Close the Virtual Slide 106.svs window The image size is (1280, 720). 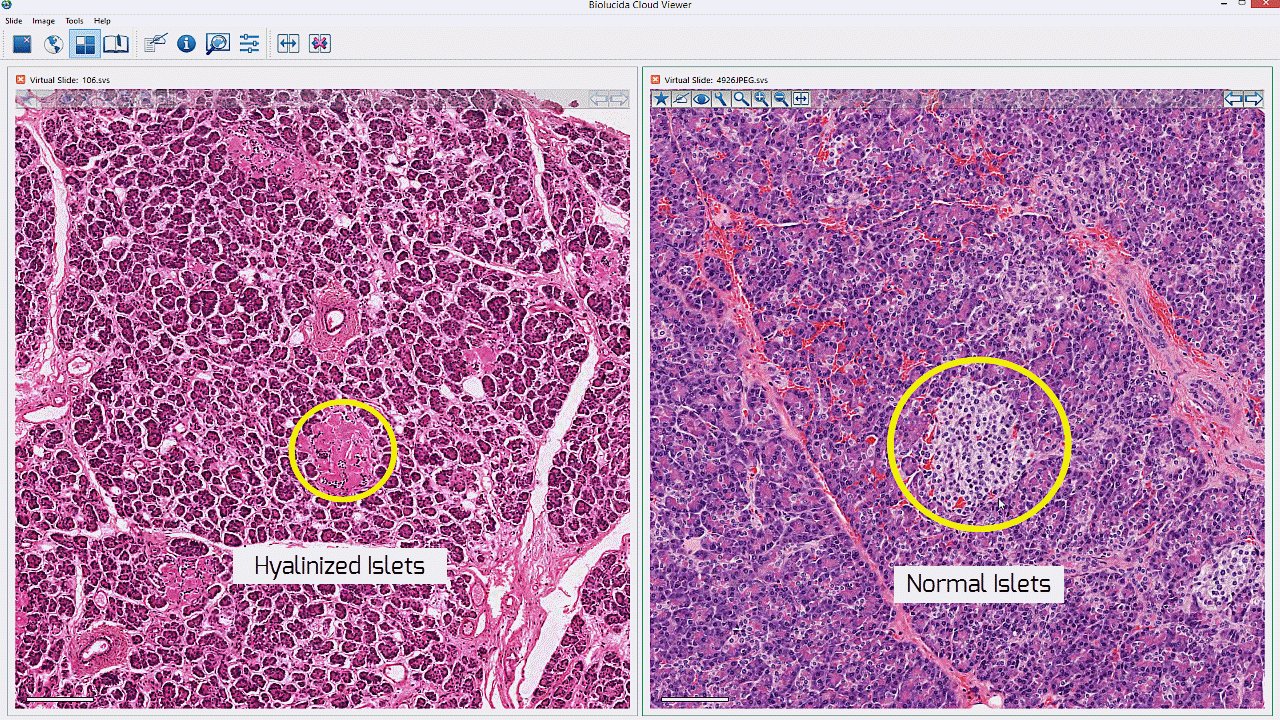point(20,79)
